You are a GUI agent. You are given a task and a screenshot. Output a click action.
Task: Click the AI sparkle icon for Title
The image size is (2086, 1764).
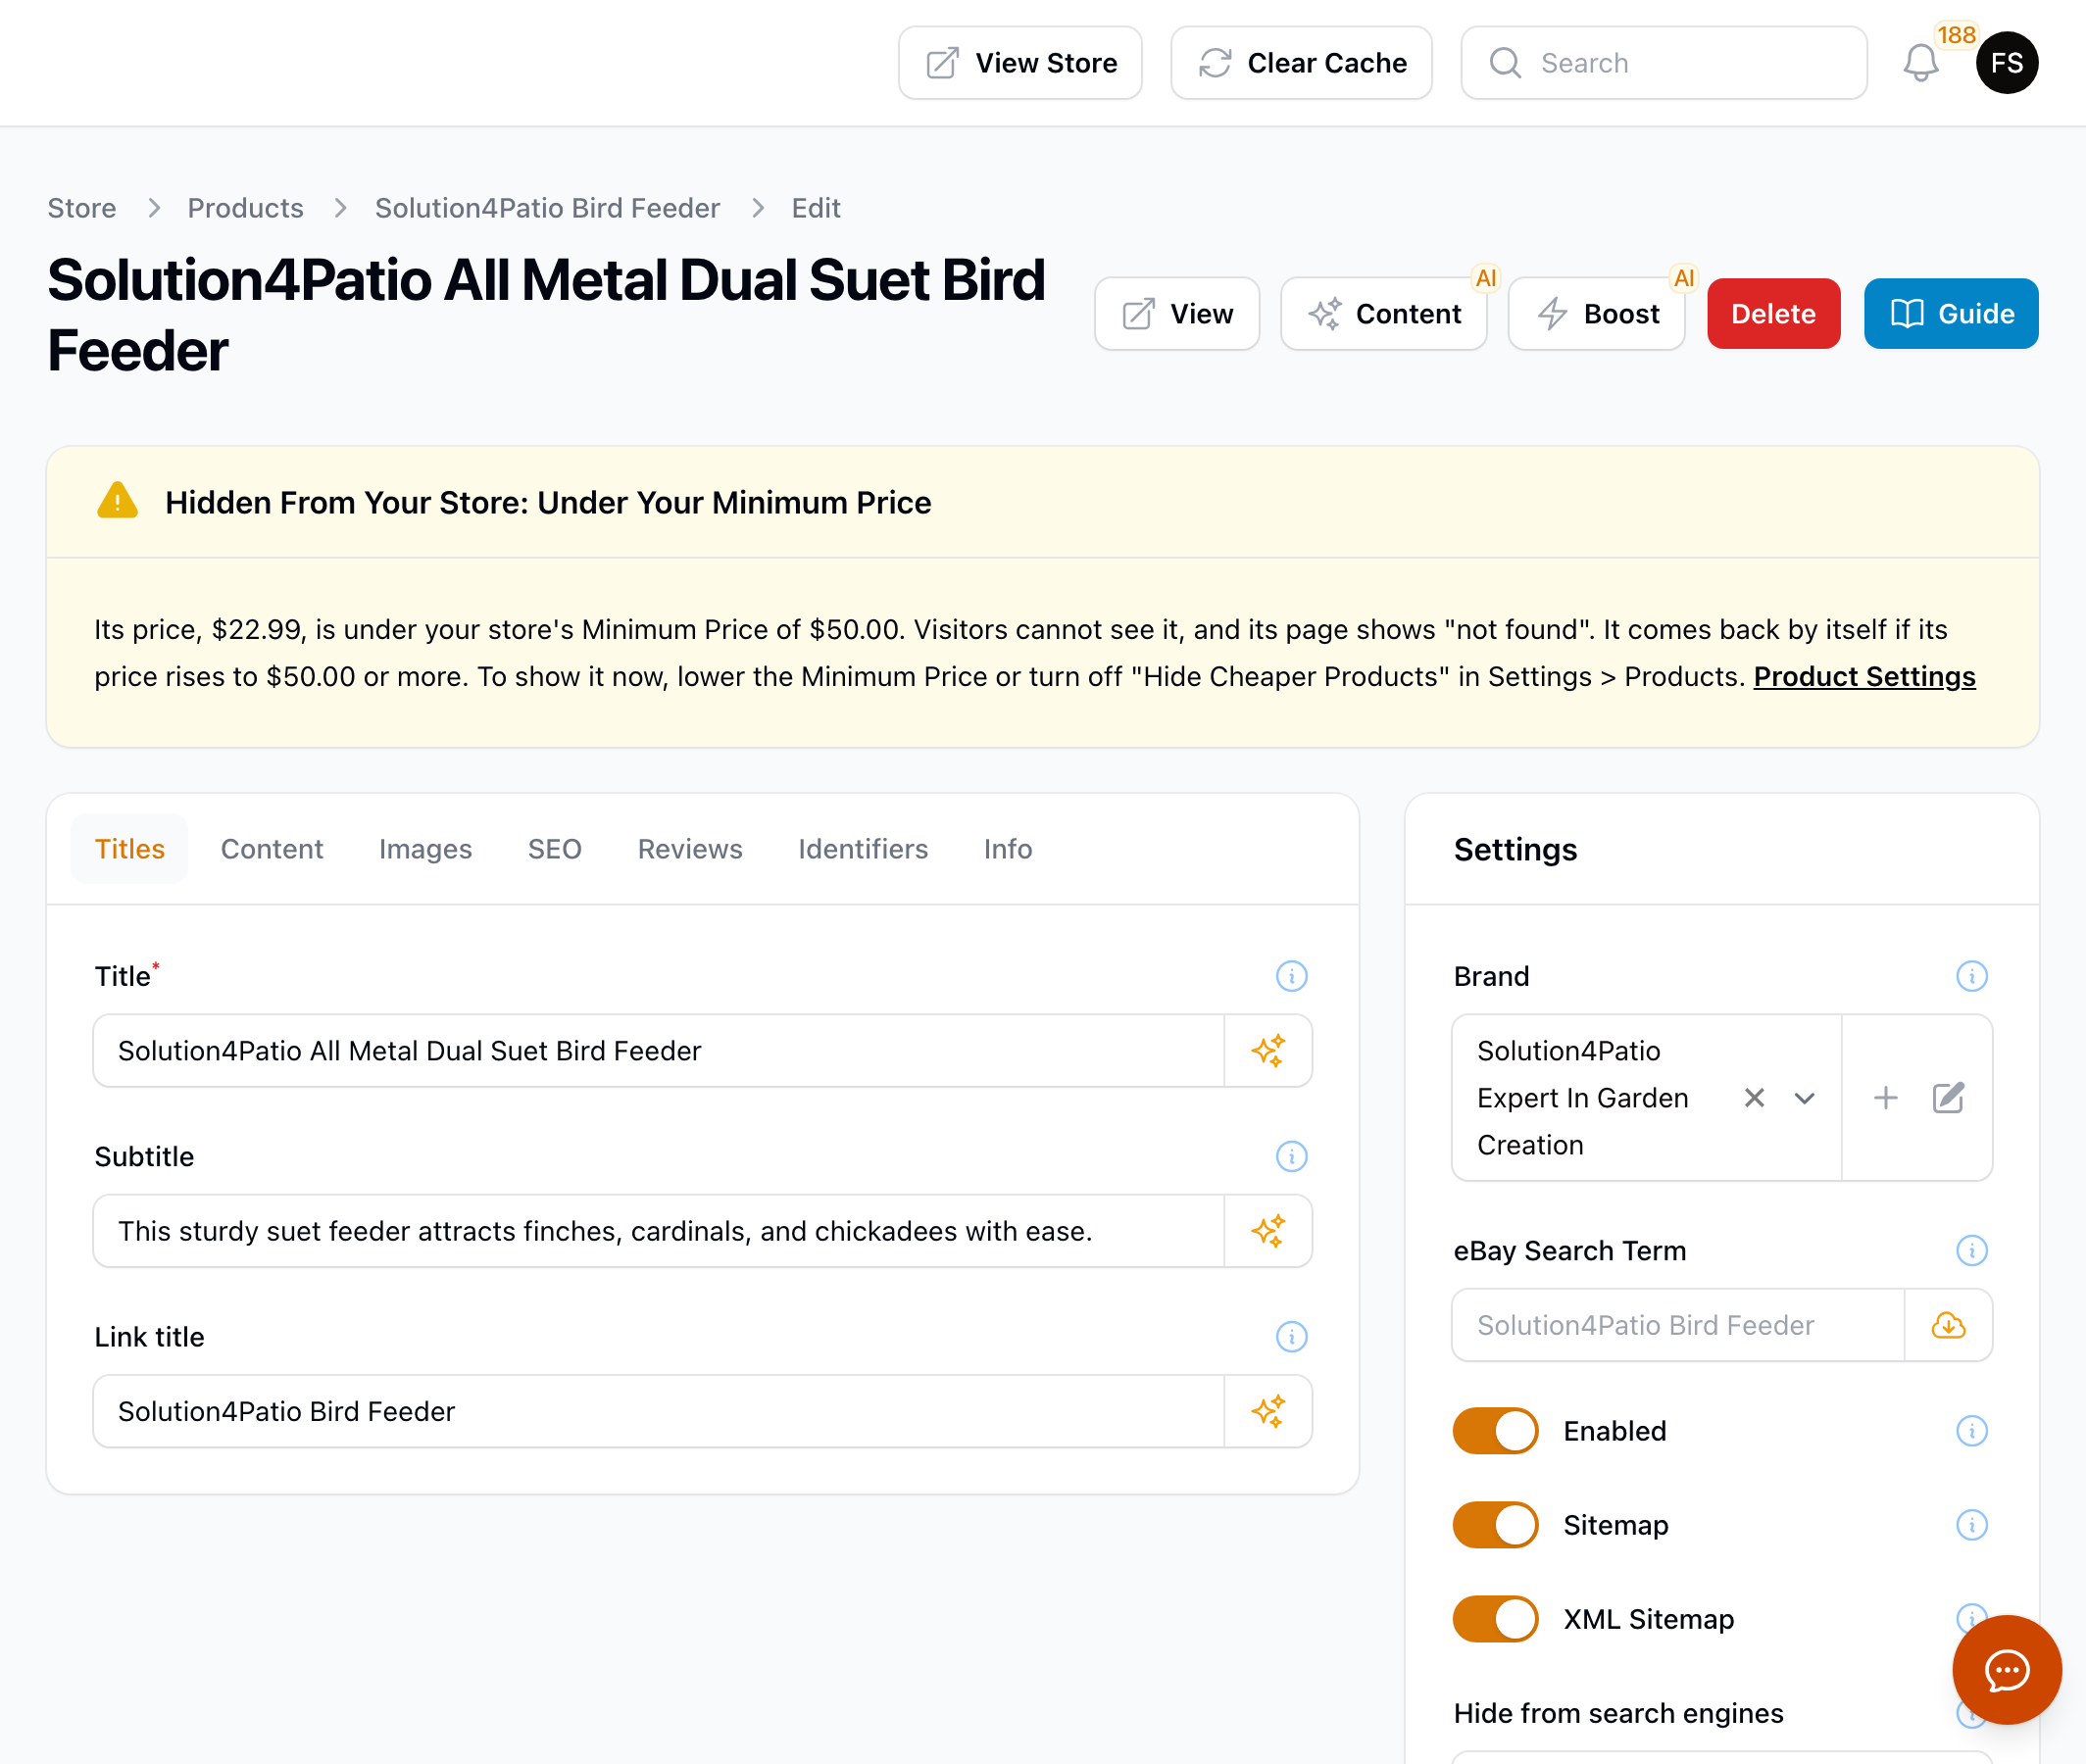coord(1268,1051)
